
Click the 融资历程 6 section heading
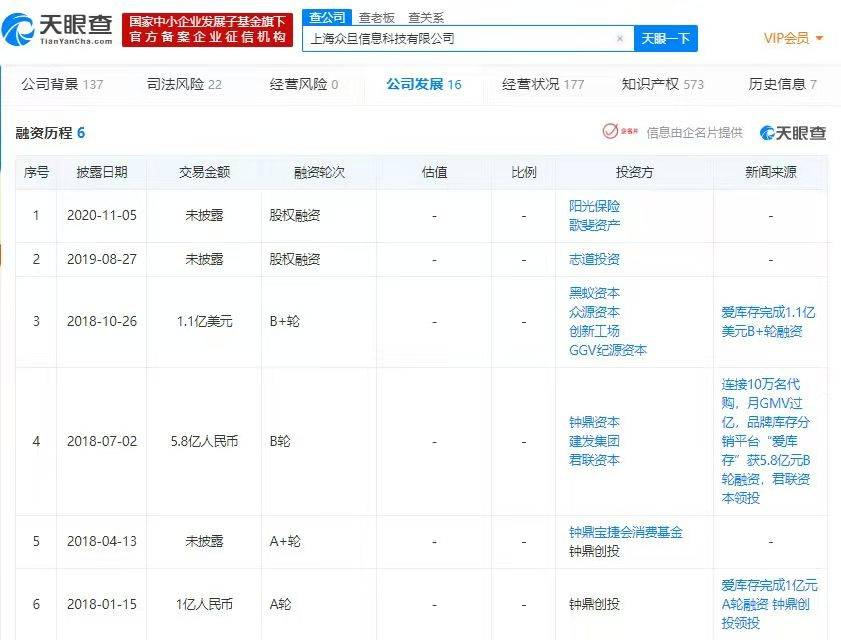click(50, 133)
